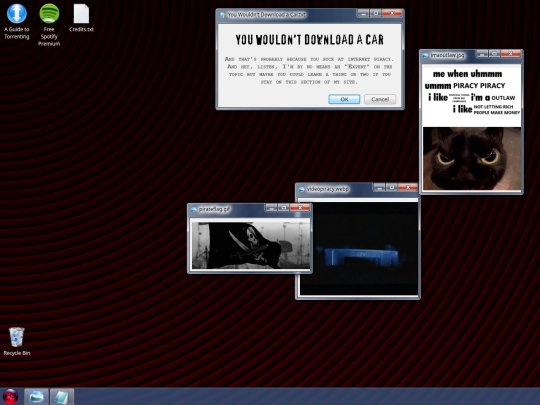
Task: Close the videopiracy.webp window
Action: 408,187
